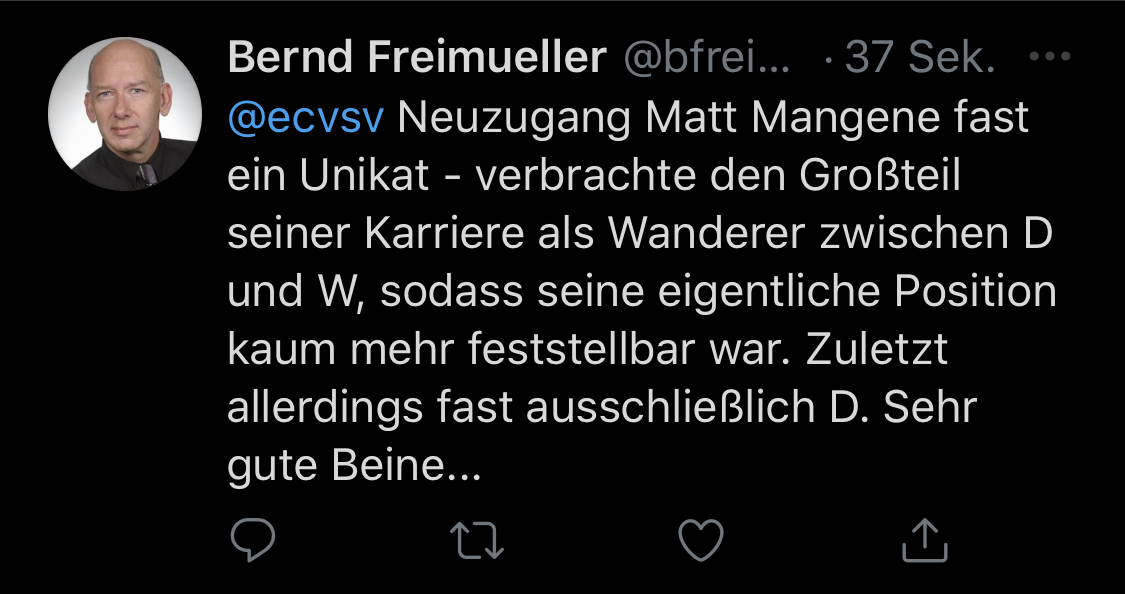Click the closing text 'gute Beine...'

pyautogui.click(x=354, y=466)
